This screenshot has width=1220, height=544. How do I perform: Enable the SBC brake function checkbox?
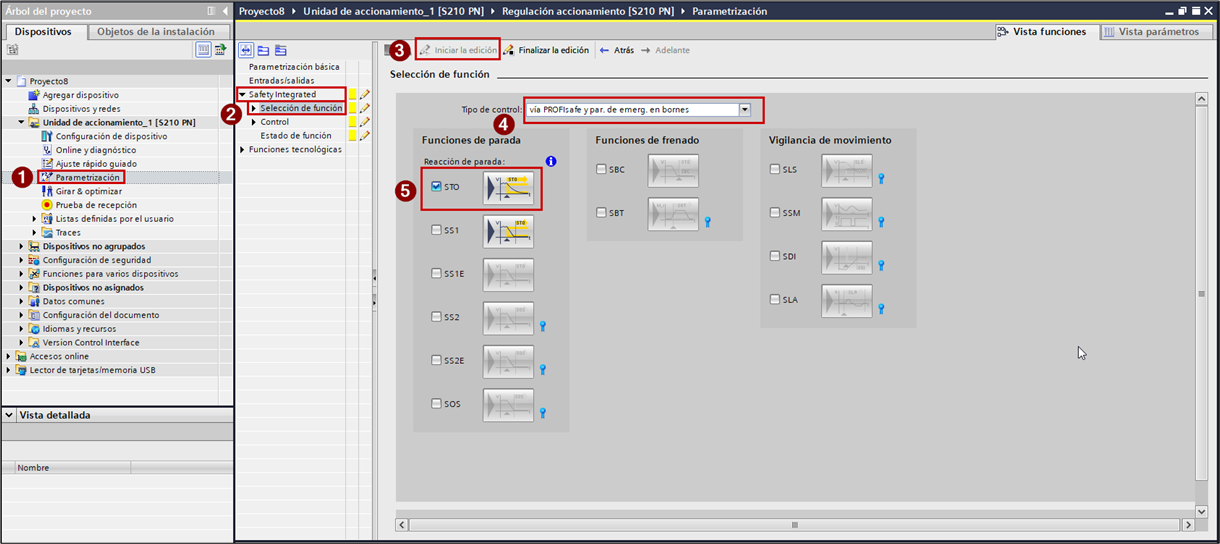click(x=601, y=170)
